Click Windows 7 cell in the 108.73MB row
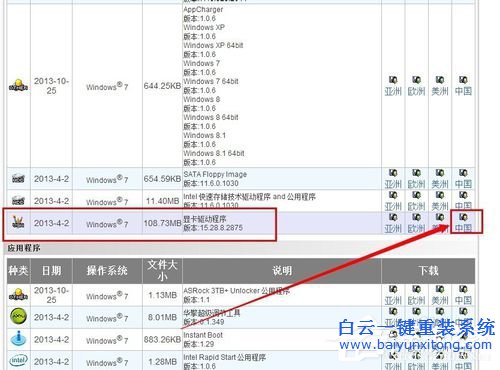Screen dimensions: 500x370 click(107, 224)
